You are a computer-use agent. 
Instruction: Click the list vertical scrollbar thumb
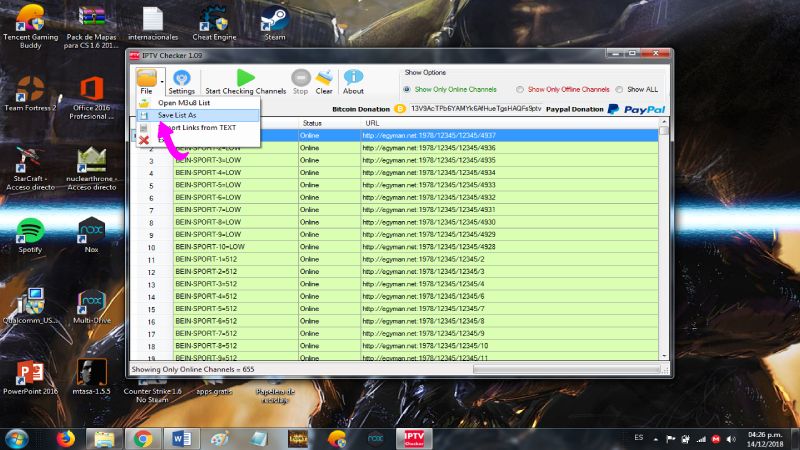664,131
